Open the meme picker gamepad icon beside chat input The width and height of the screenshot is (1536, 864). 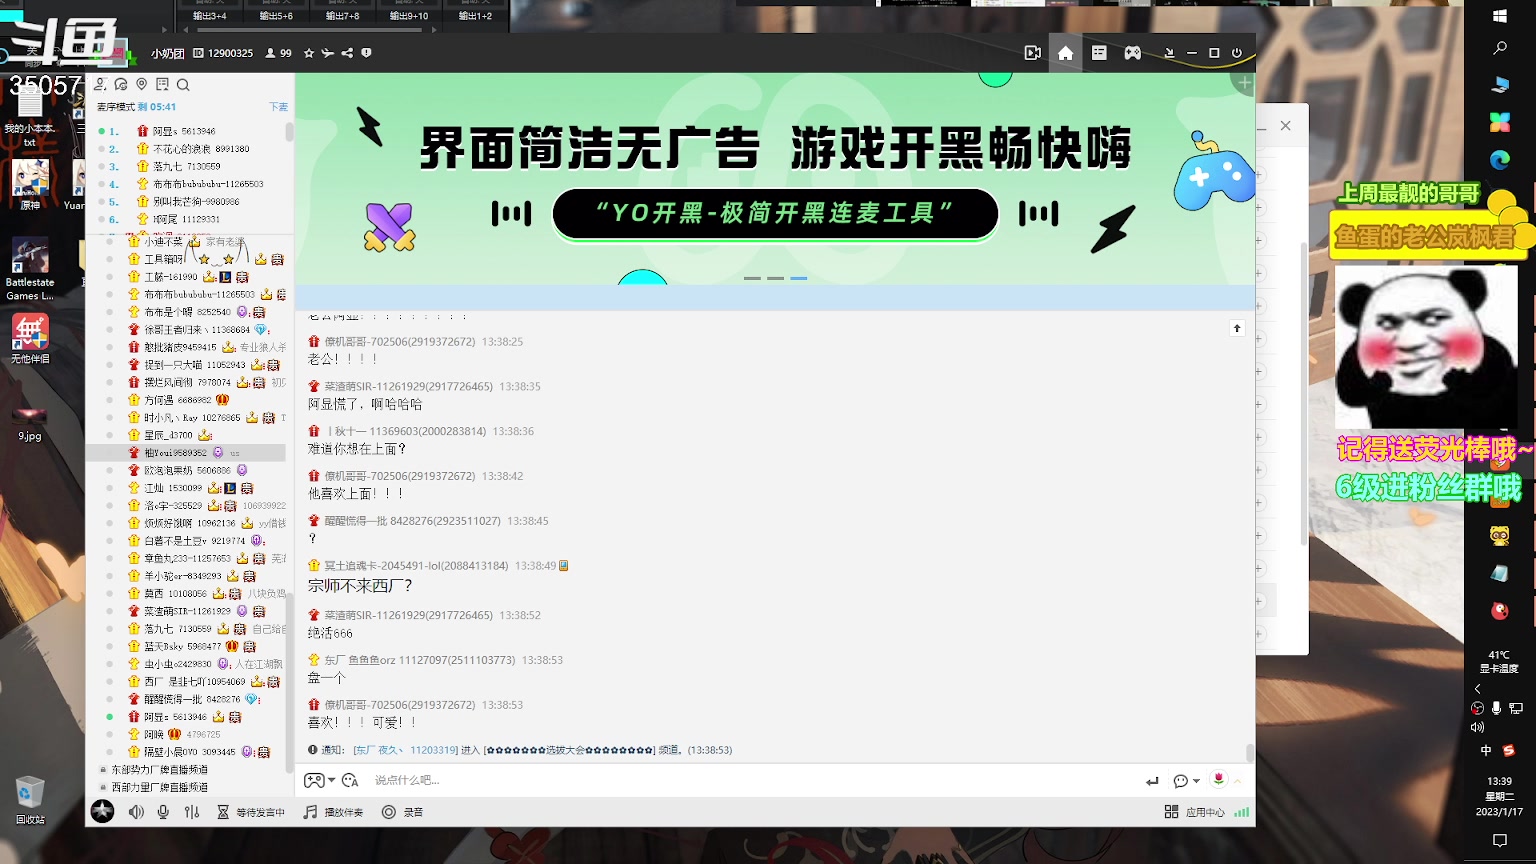point(314,781)
